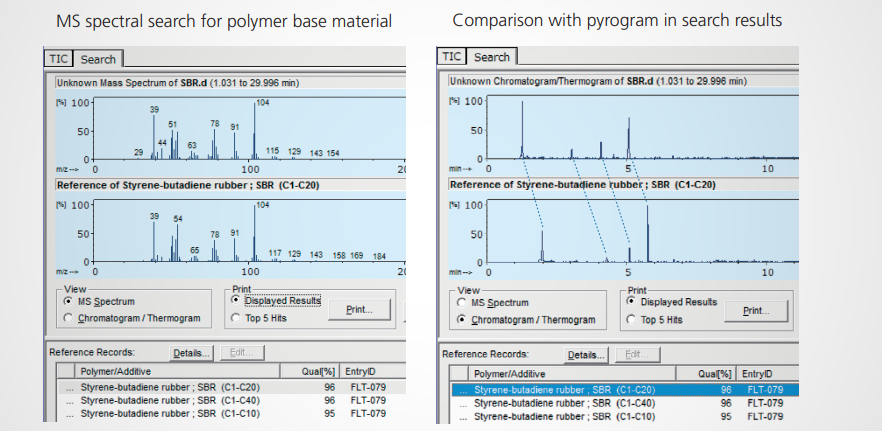Sort by EntryID column header in the left panel
Viewport: 882px width, 431px height.
point(374,371)
